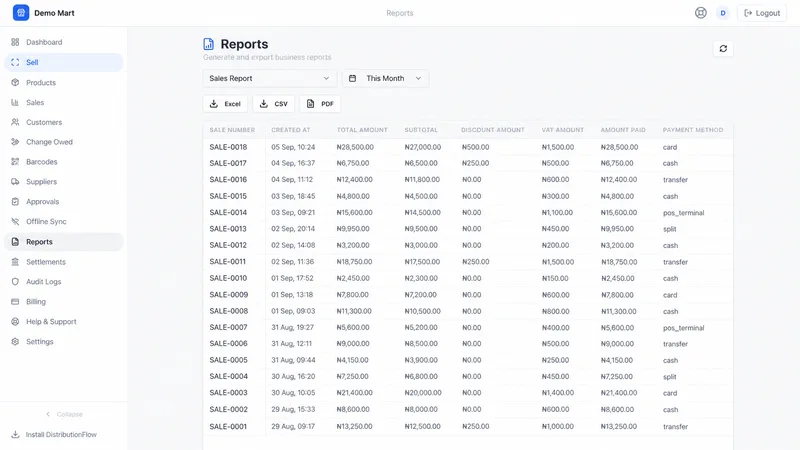This screenshot has width=800, height=450.
Task: Open Products page from sidebar
Action: [64, 82]
